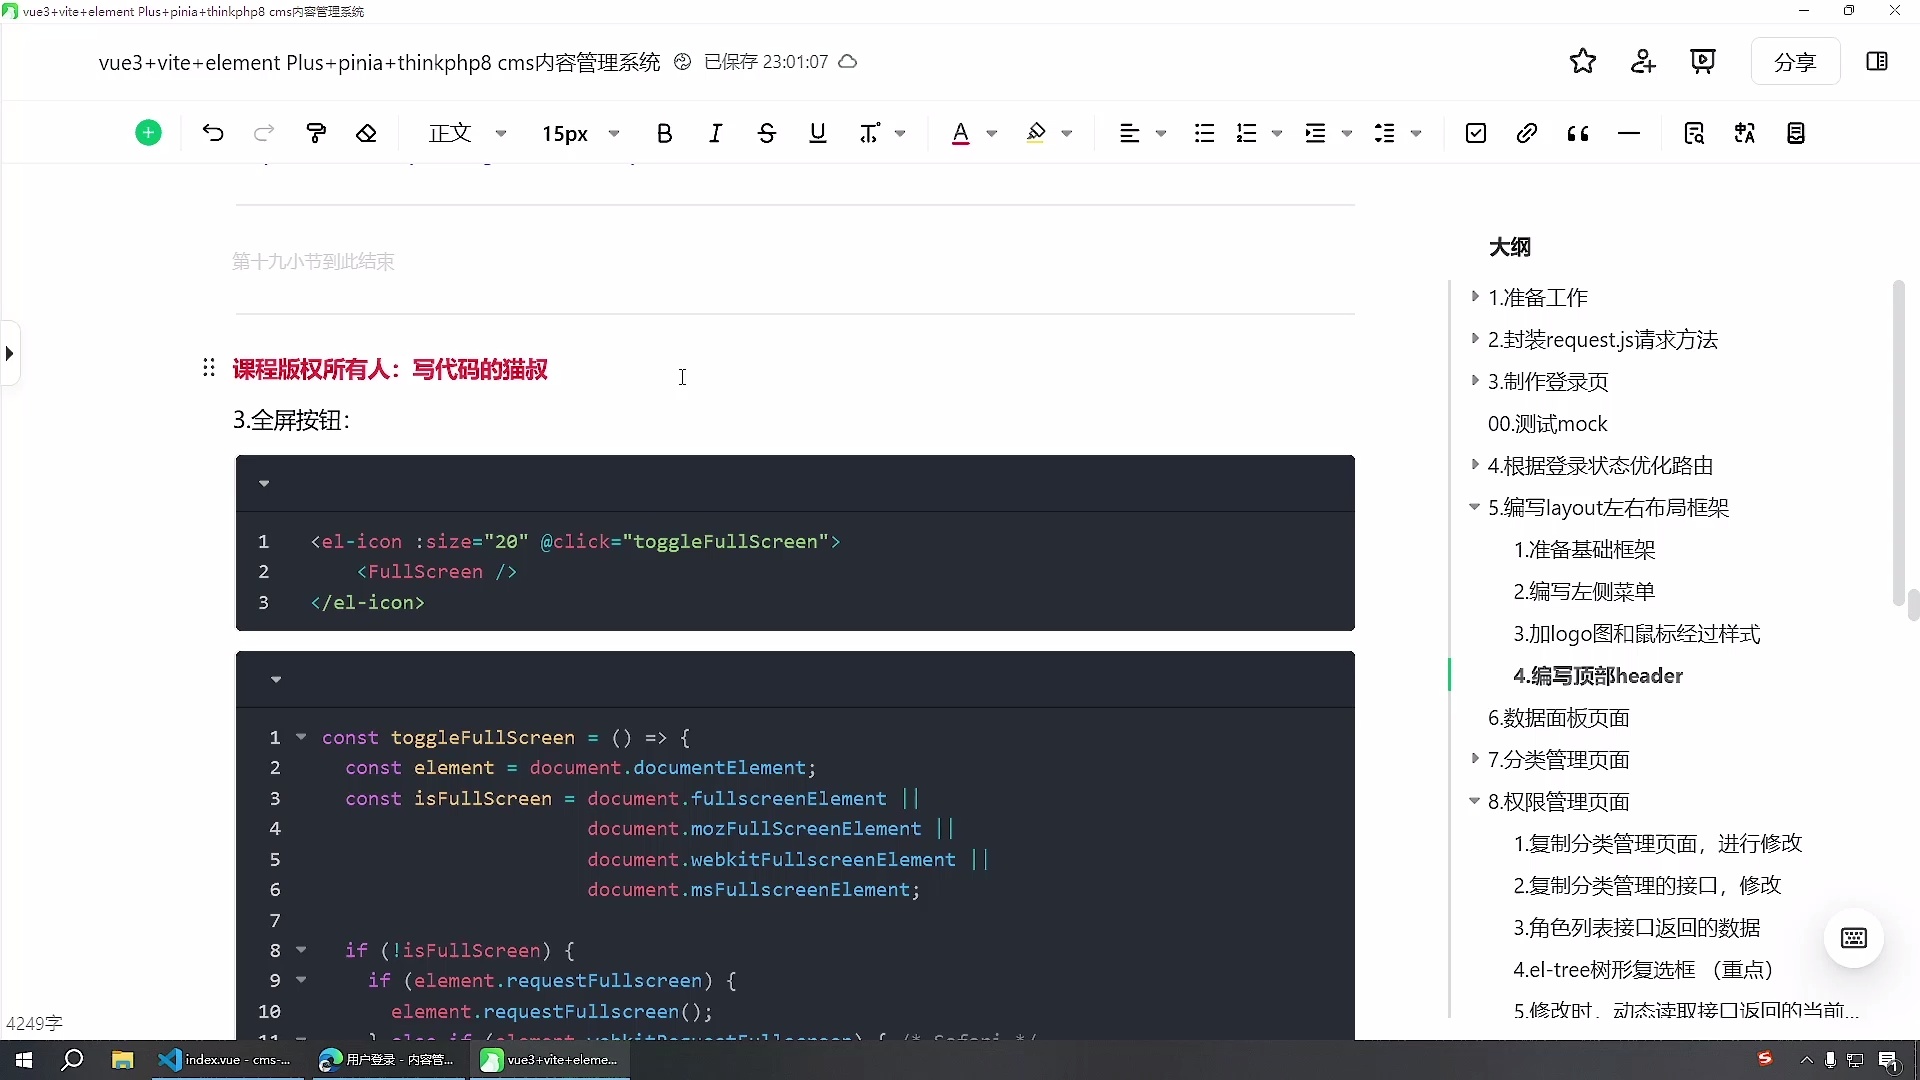This screenshot has width=1920, height=1080.
Task: Toggle underline formatting
Action: click(817, 133)
